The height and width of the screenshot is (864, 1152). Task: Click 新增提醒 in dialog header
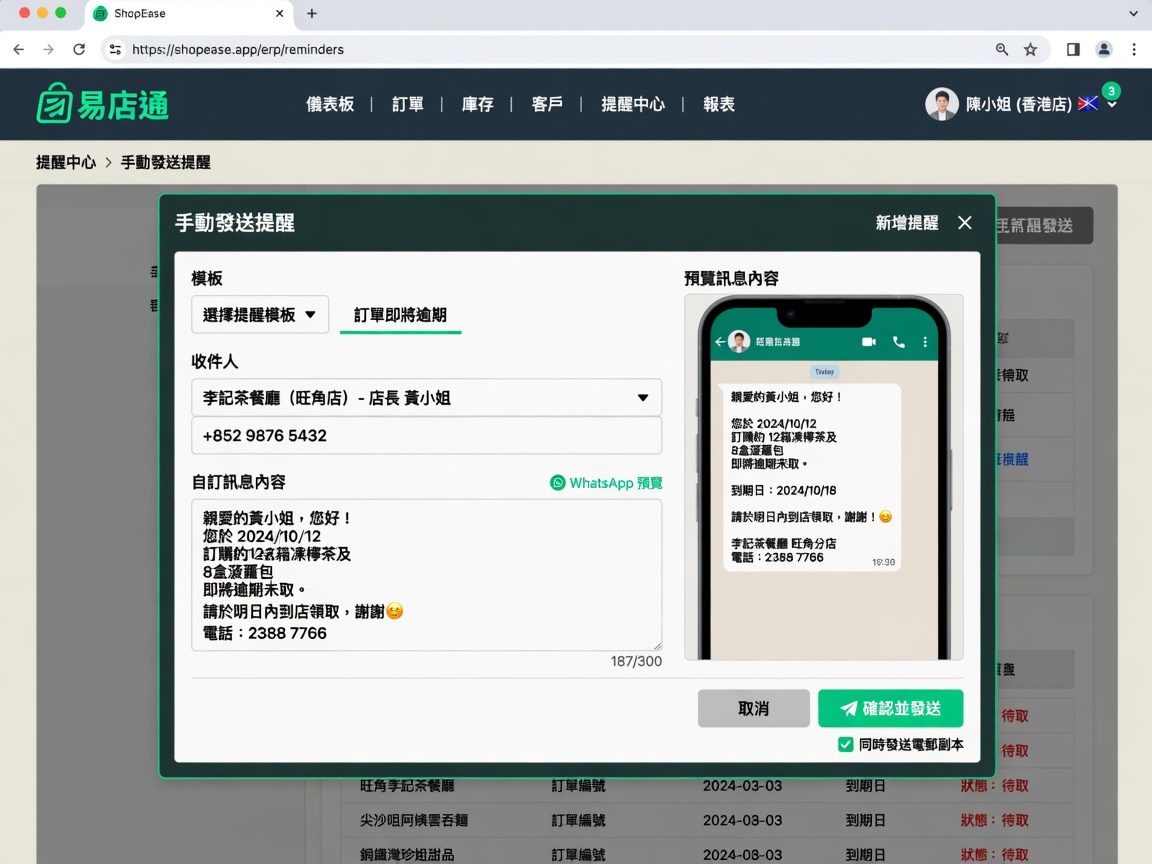[907, 223]
